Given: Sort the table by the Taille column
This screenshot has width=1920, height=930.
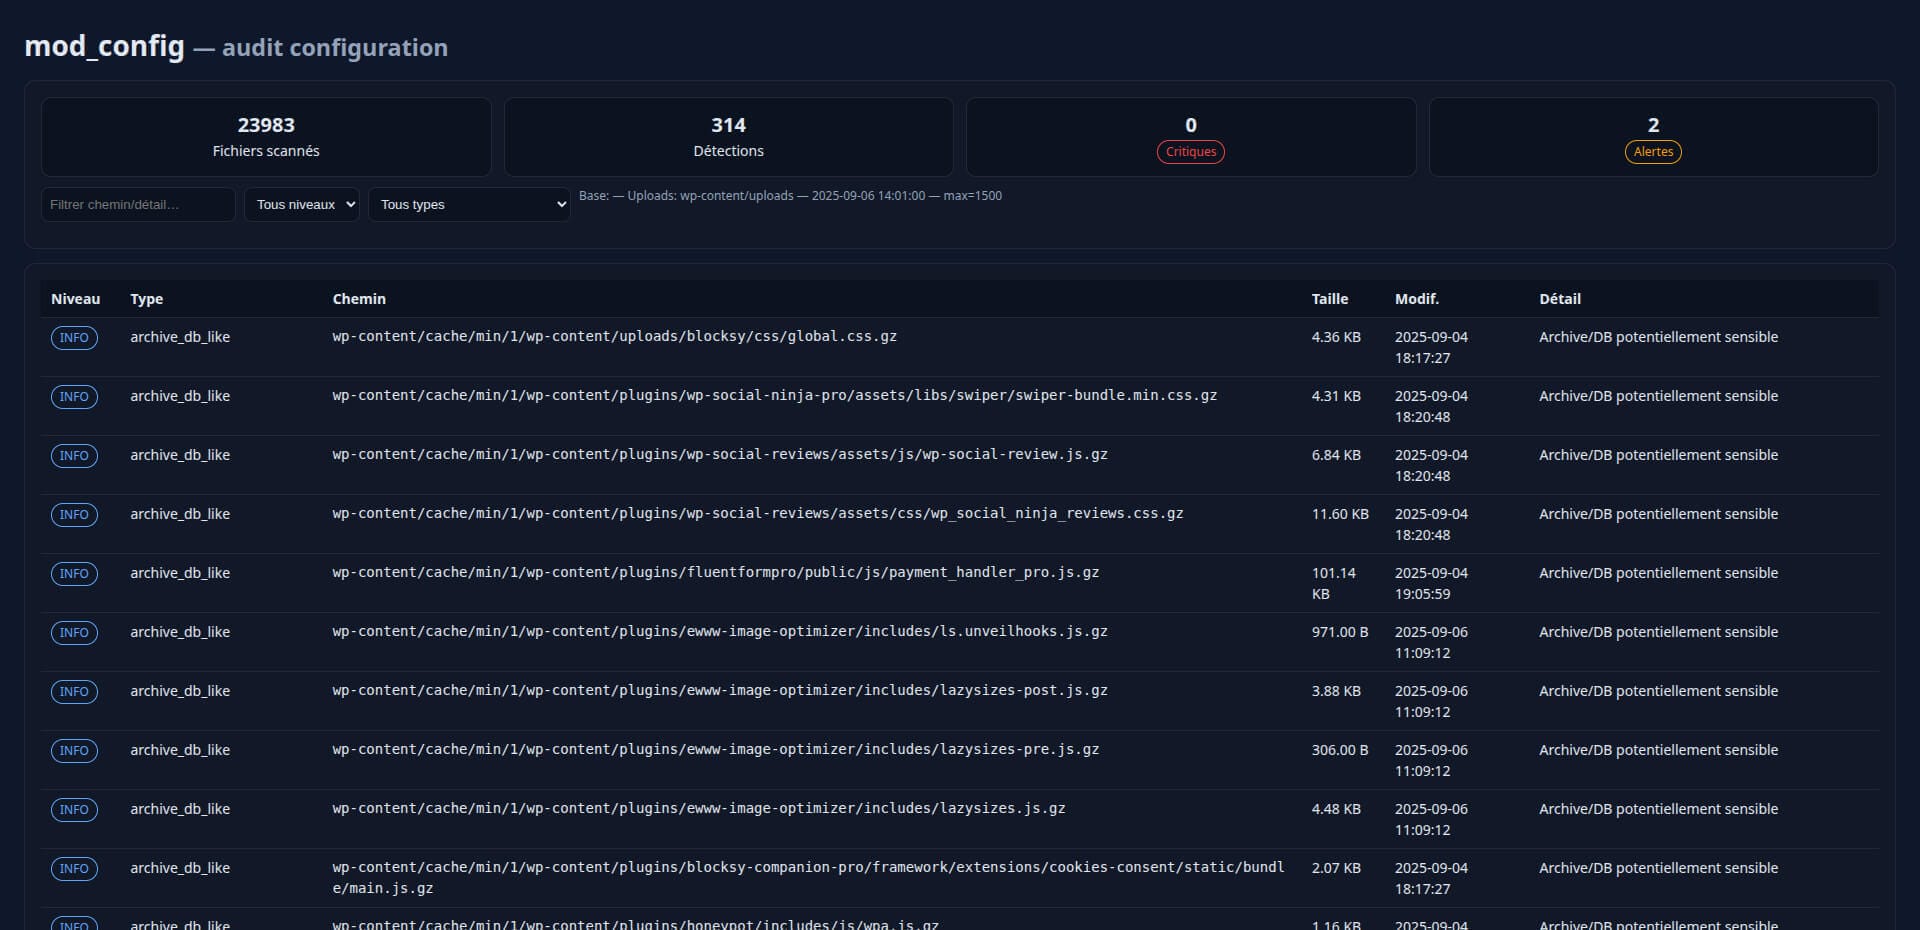Looking at the screenshot, I should coord(1329,299).
